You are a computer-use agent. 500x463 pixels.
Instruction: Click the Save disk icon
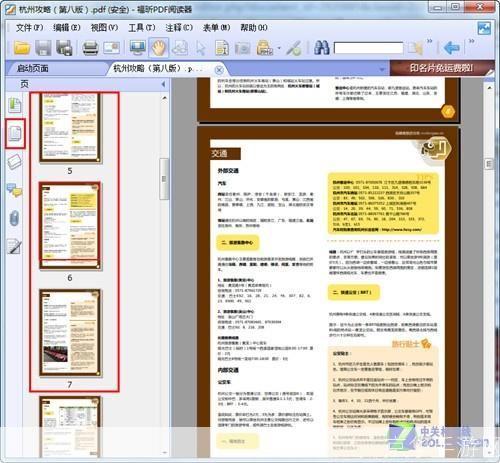tap(43, 48)
